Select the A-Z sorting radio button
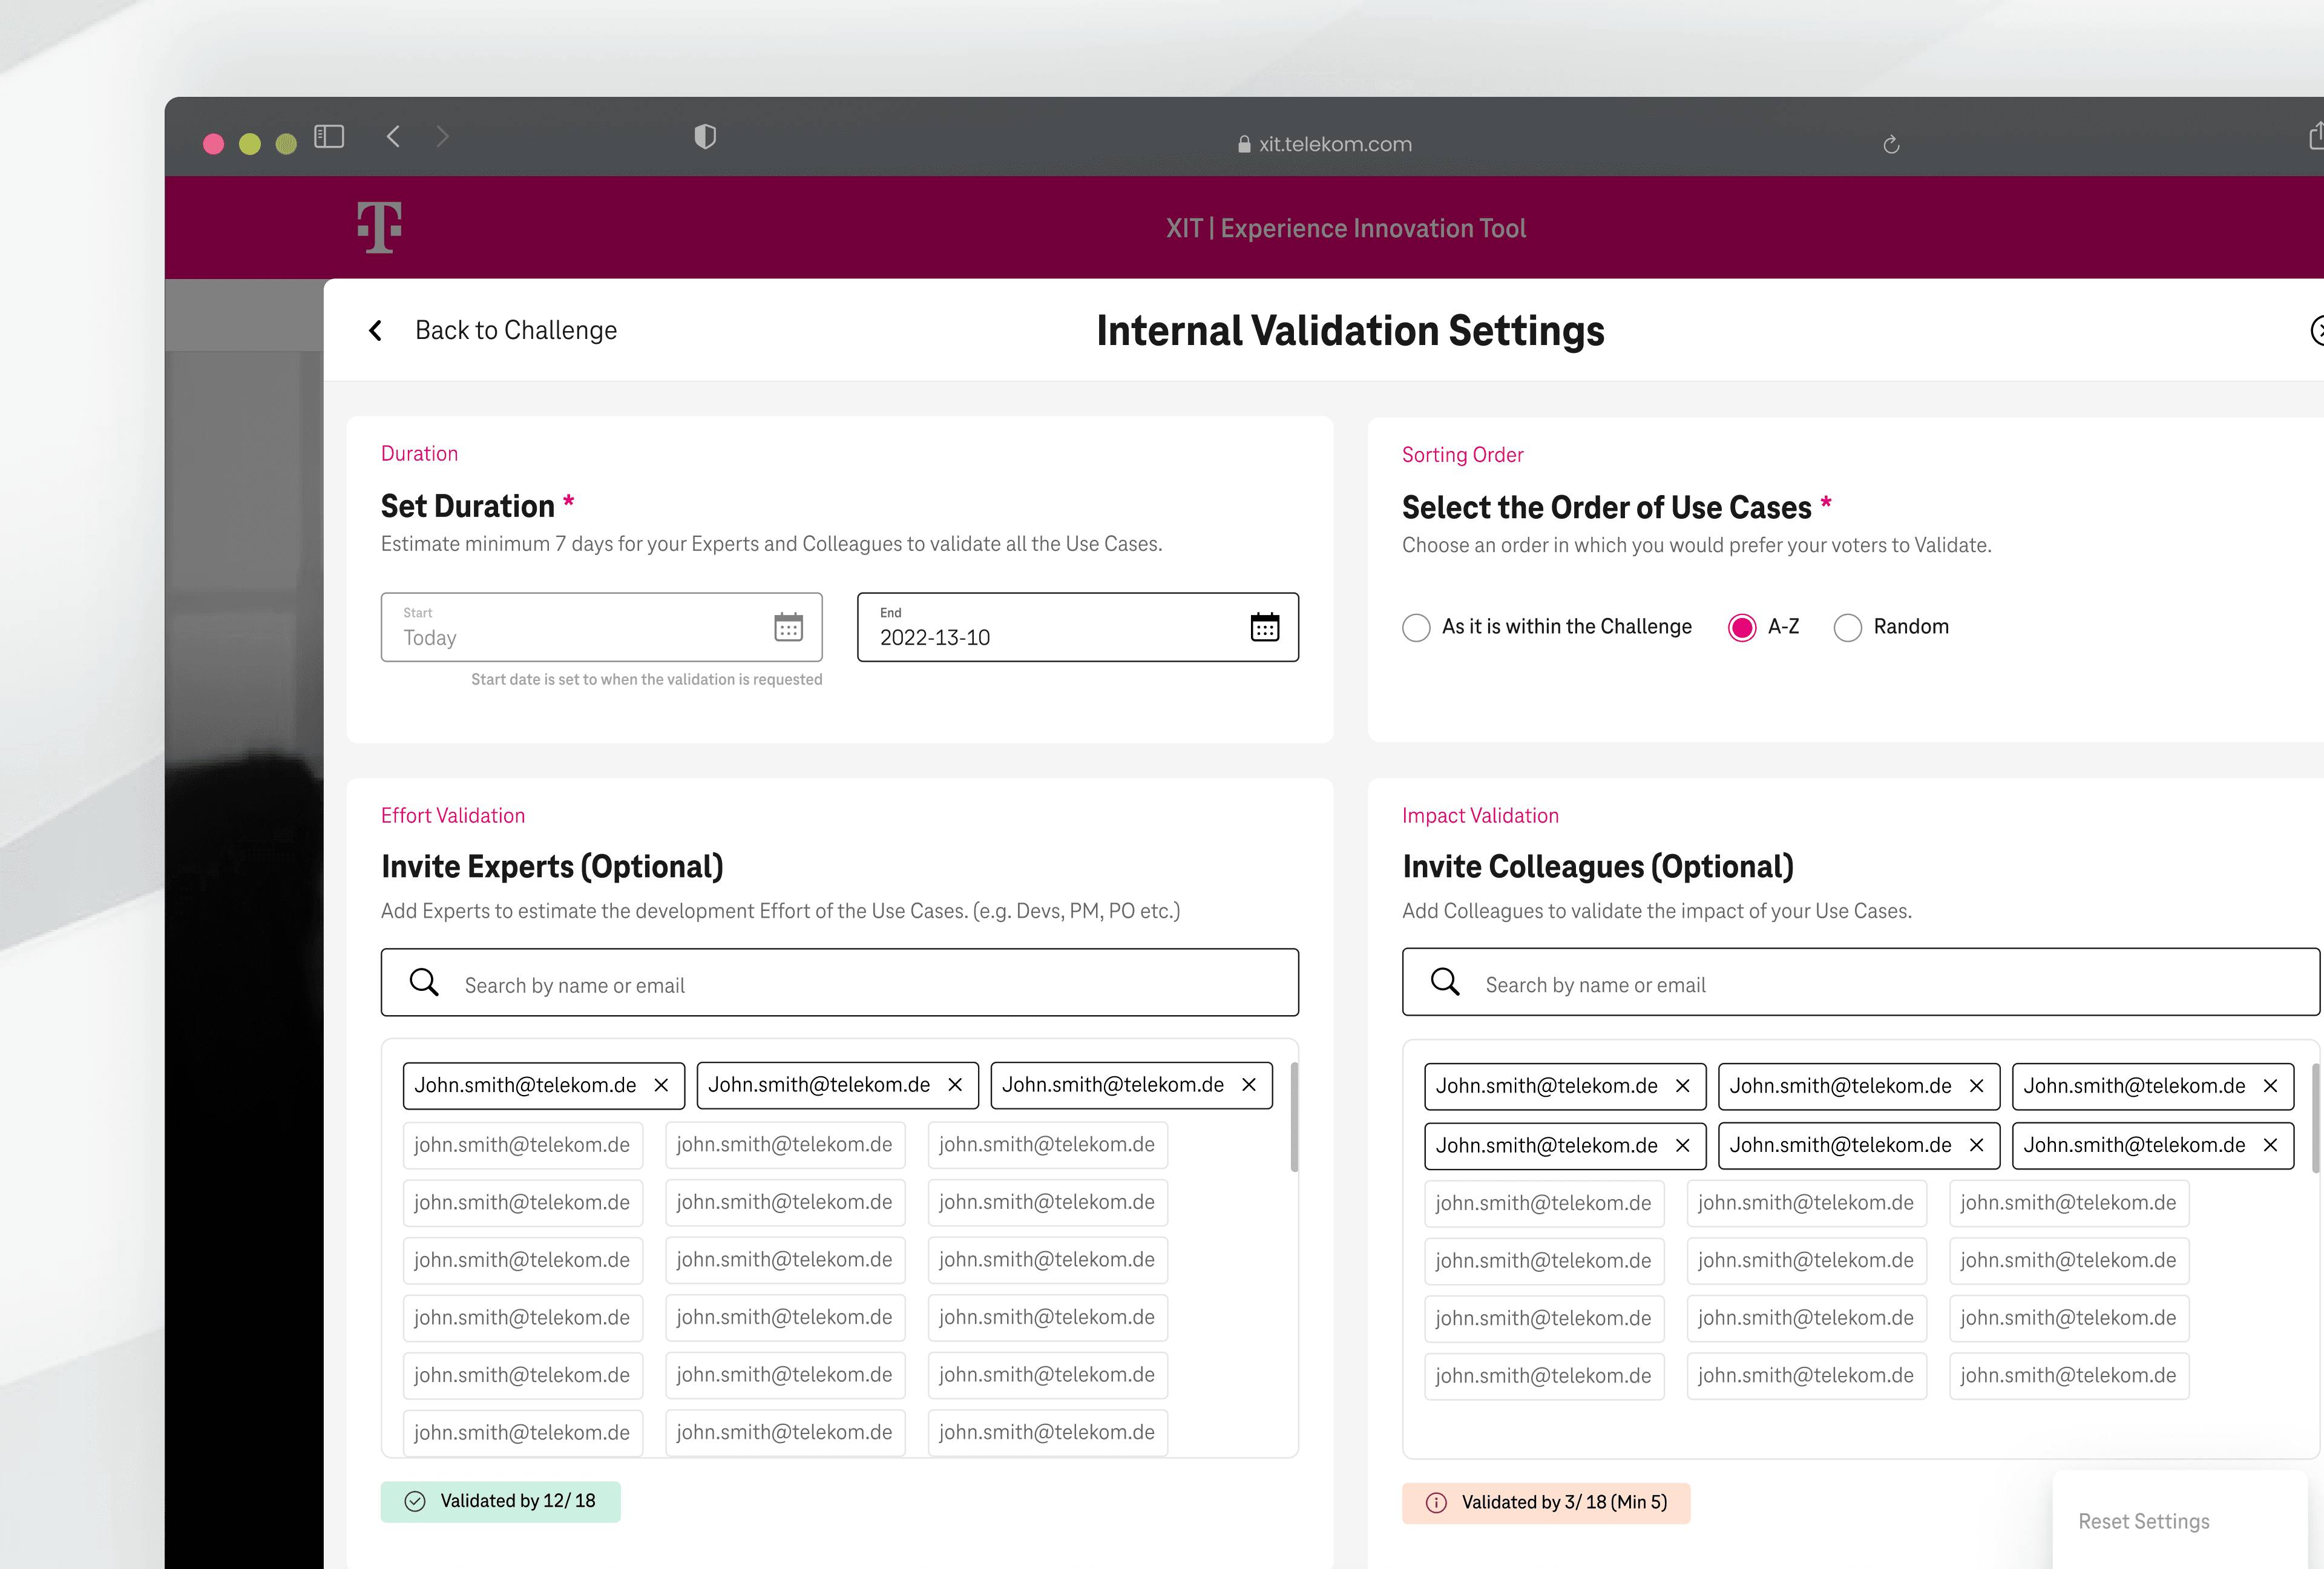2324x1569 pixels. click(1742, 627)
